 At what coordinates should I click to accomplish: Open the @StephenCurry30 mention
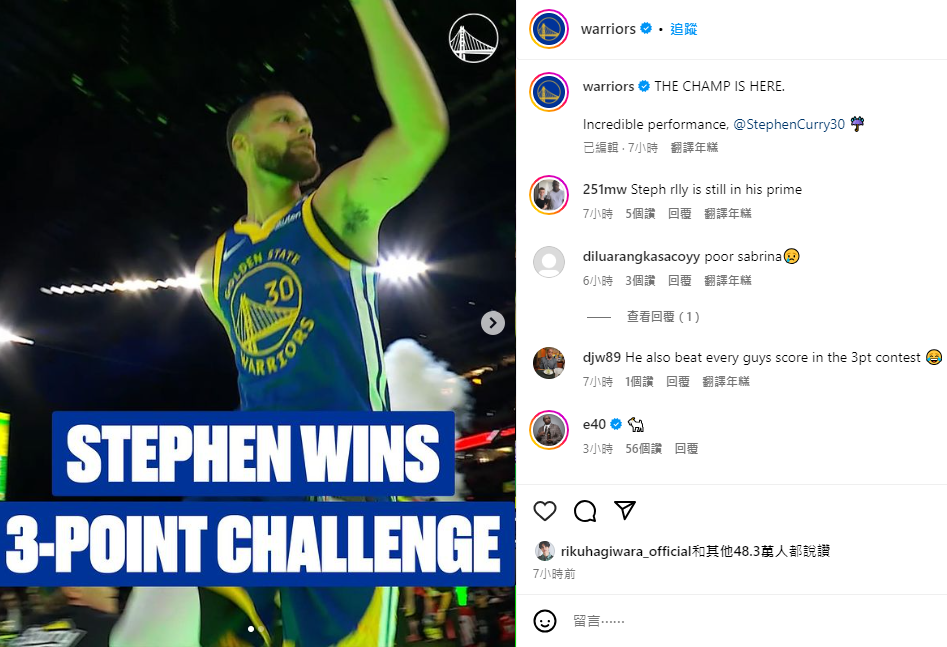pyautogui.click(x=789, y=124)
